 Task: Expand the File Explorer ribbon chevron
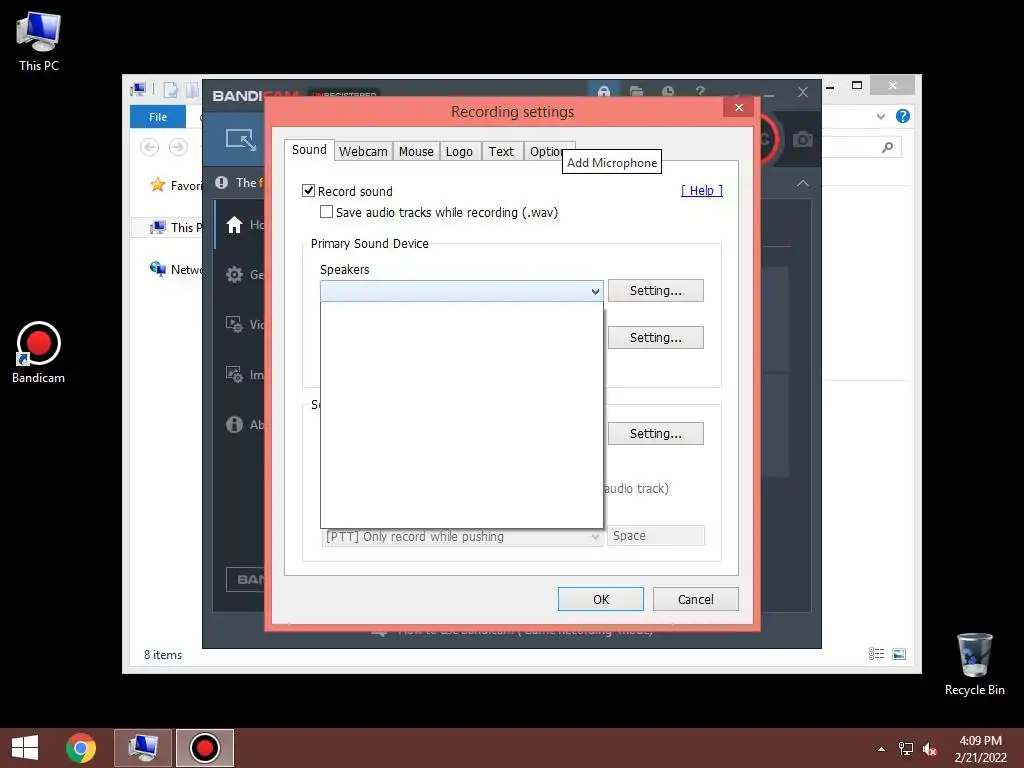pyautogui.click(x=880, y=116)
